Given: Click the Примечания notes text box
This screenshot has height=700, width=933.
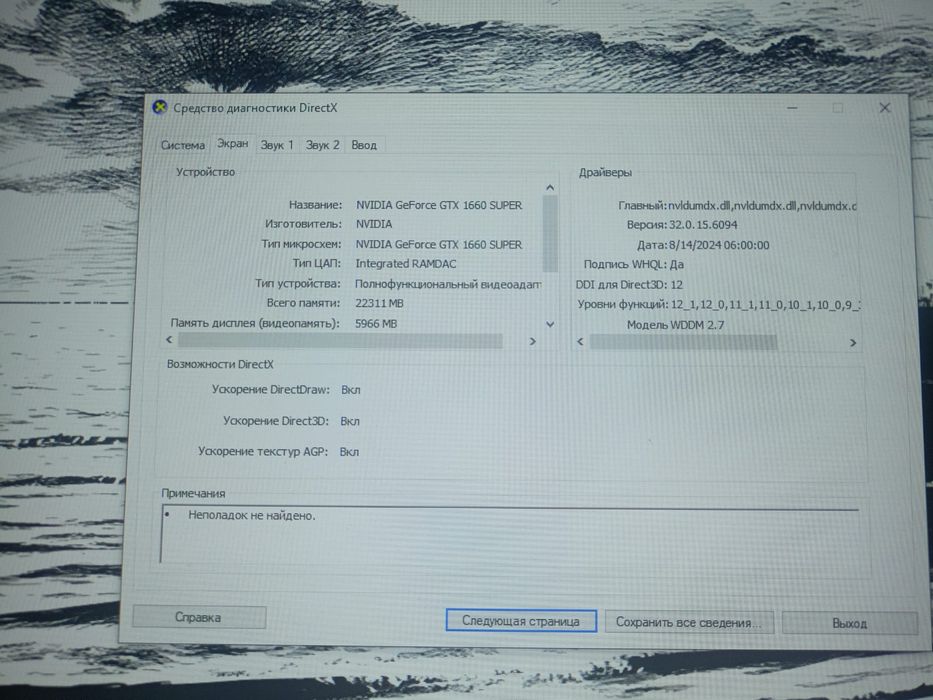Looking at the screenshot, I should pos(509,535).
